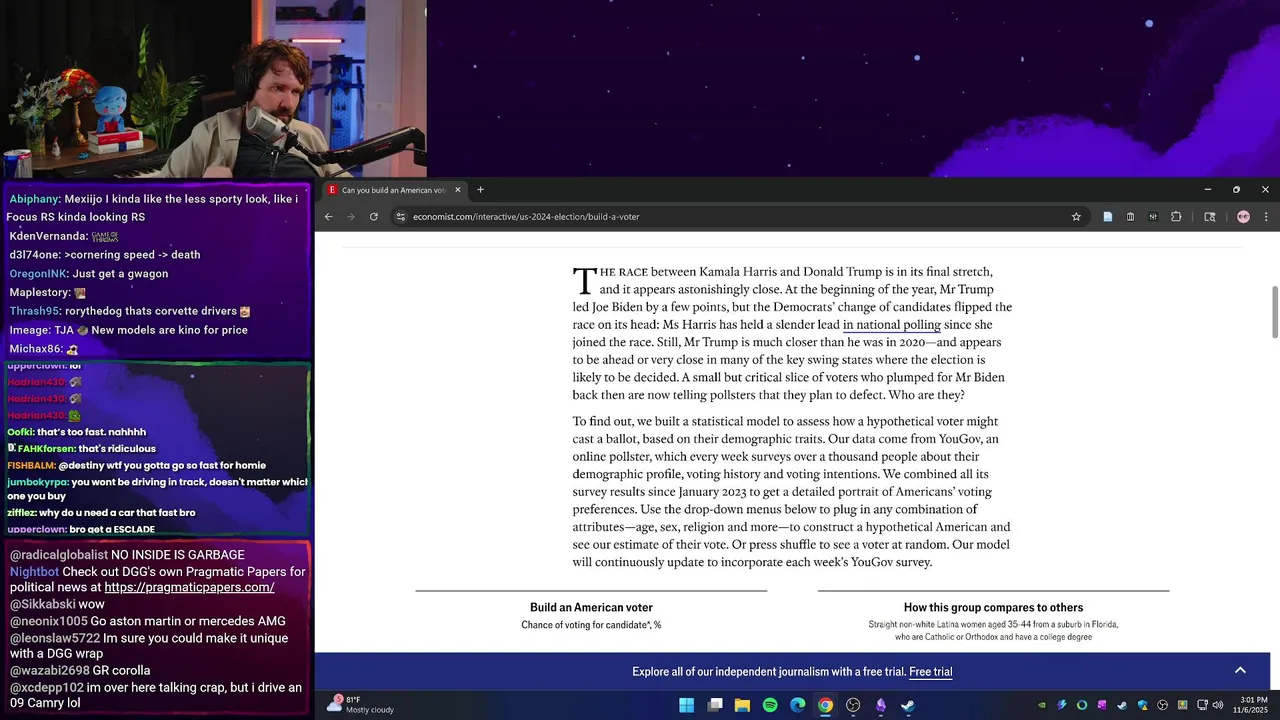
Task: Click the 'Free trial' link in banner
Action: [930, 672]
